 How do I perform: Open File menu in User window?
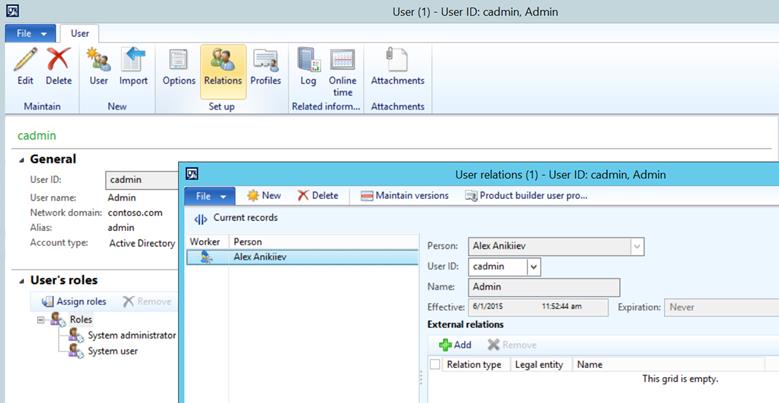click(30, 34)
